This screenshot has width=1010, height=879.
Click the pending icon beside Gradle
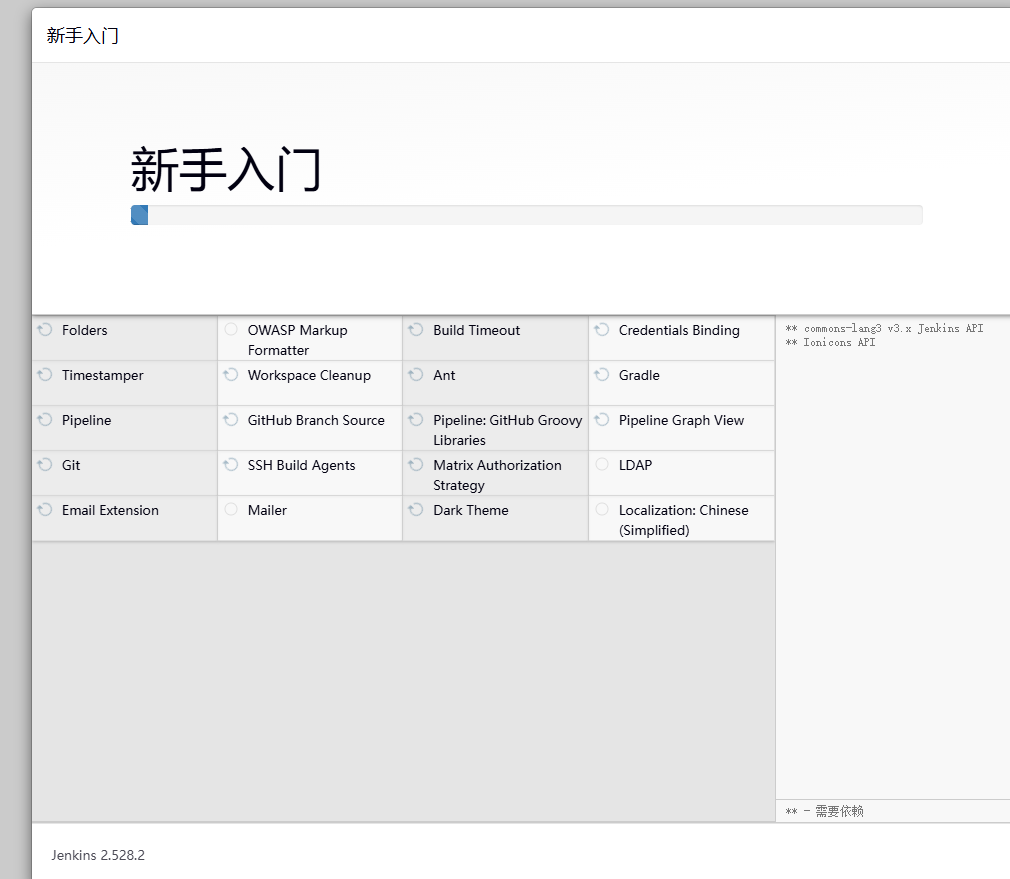[x=602, y=375]
